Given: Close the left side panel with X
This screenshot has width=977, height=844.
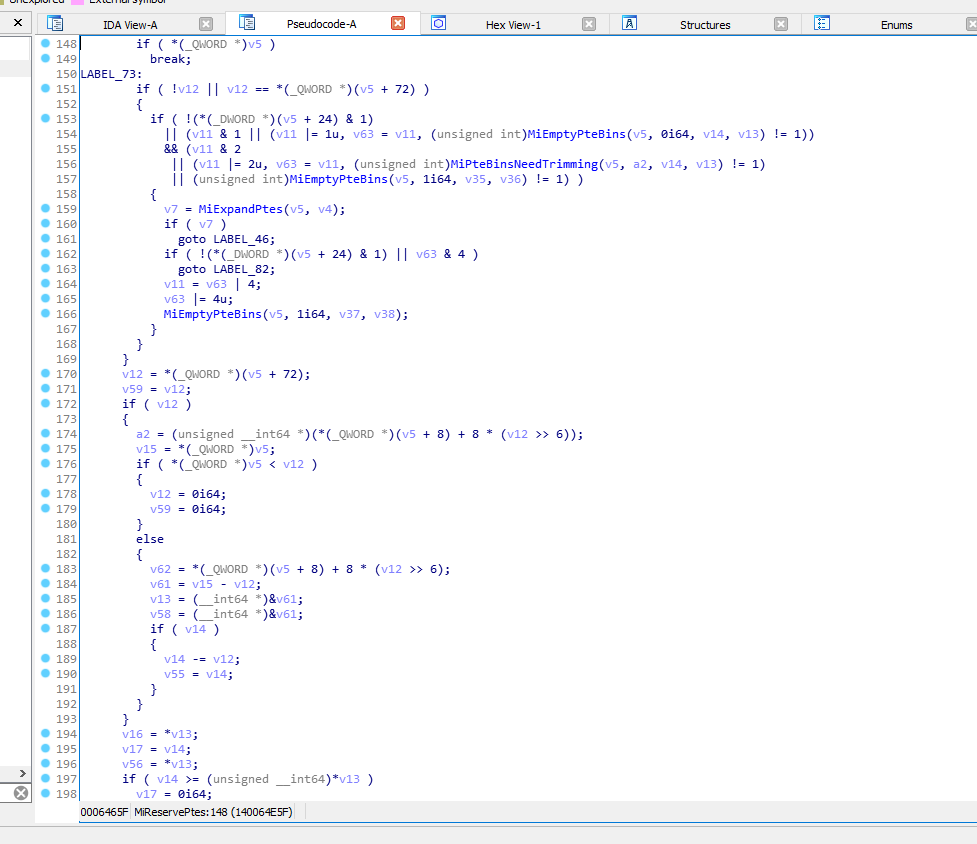Looking at the screenshot, I should pyautogui.click(x=17, y=22).
